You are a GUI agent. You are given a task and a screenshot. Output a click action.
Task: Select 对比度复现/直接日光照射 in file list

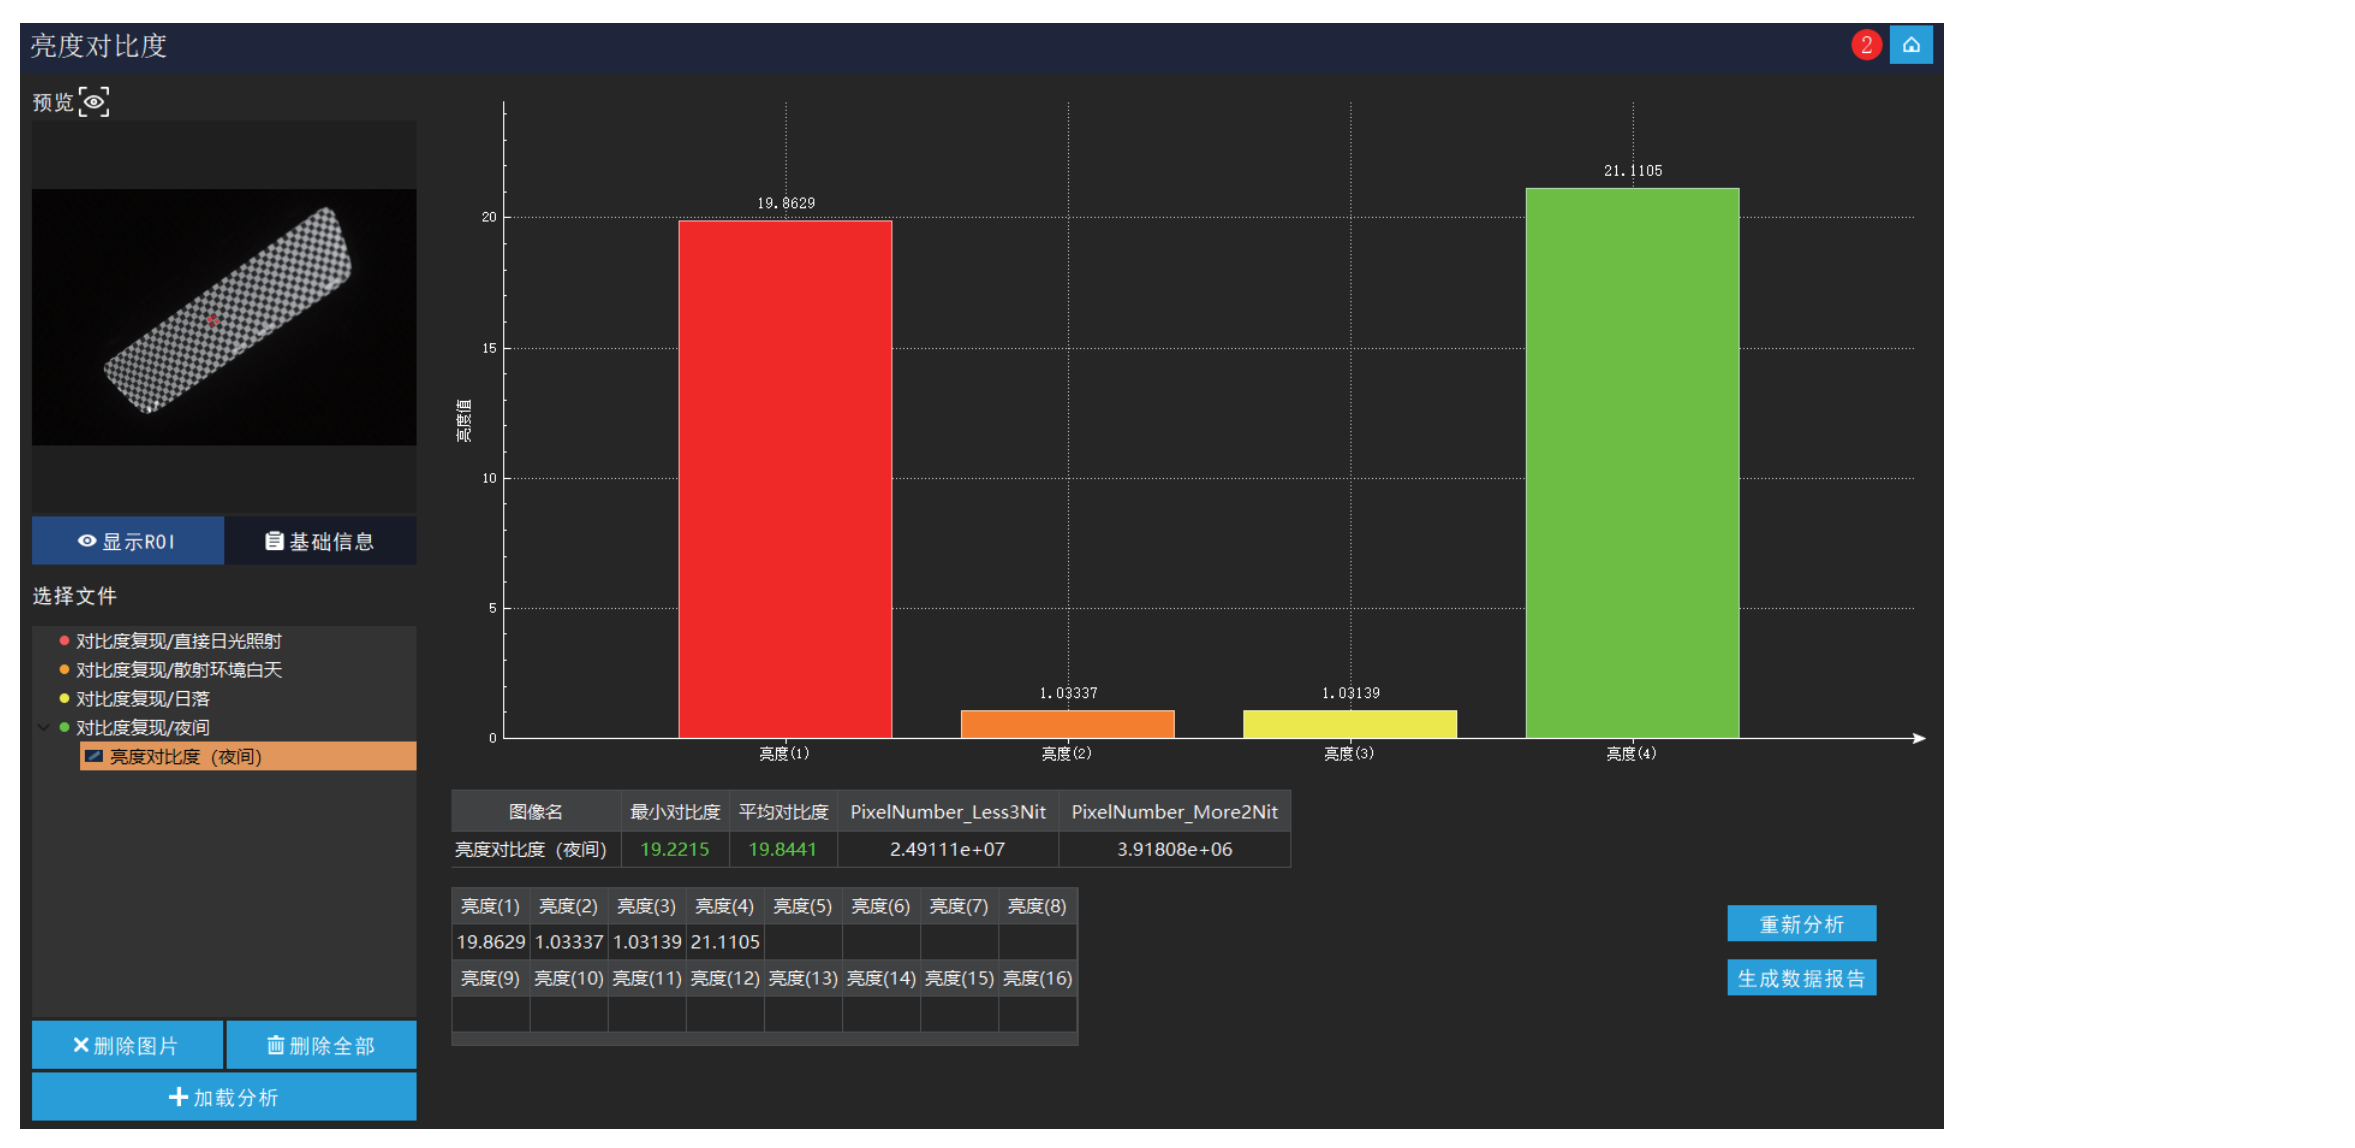(x=178, y=641)
